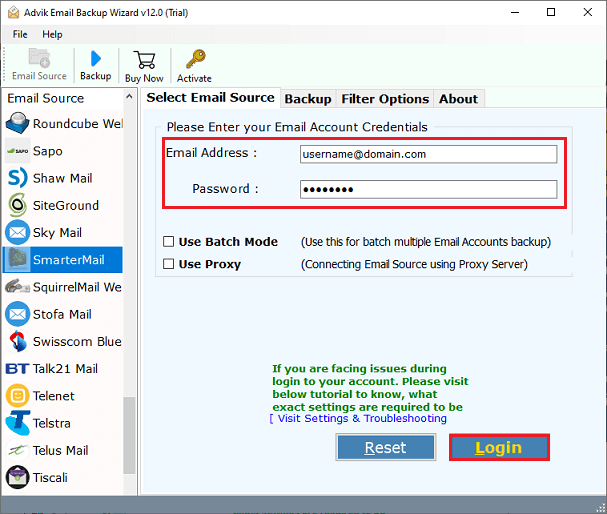Click the Activate key icon

(195, 59)
